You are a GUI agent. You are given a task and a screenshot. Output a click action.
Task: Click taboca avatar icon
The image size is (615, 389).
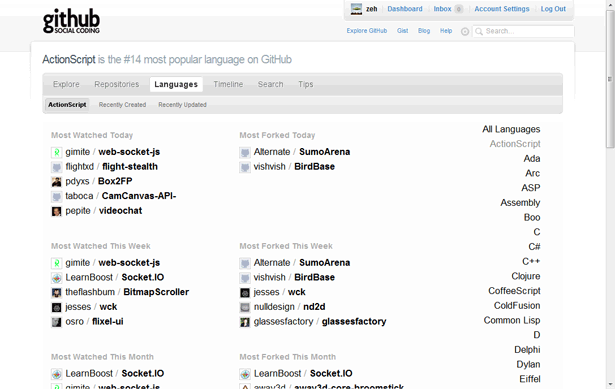point(56,196)
